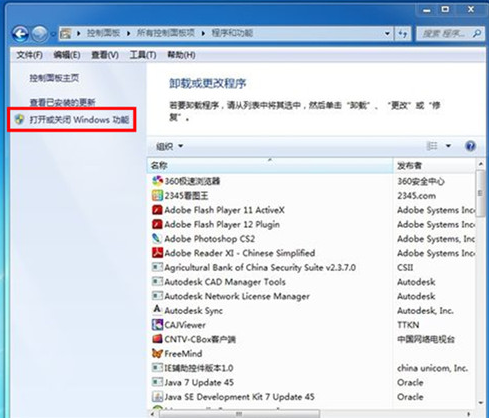Screen dimensions: 489x418
Task: Click publisher Autodesk, Inc. cell
Action: 425,310
